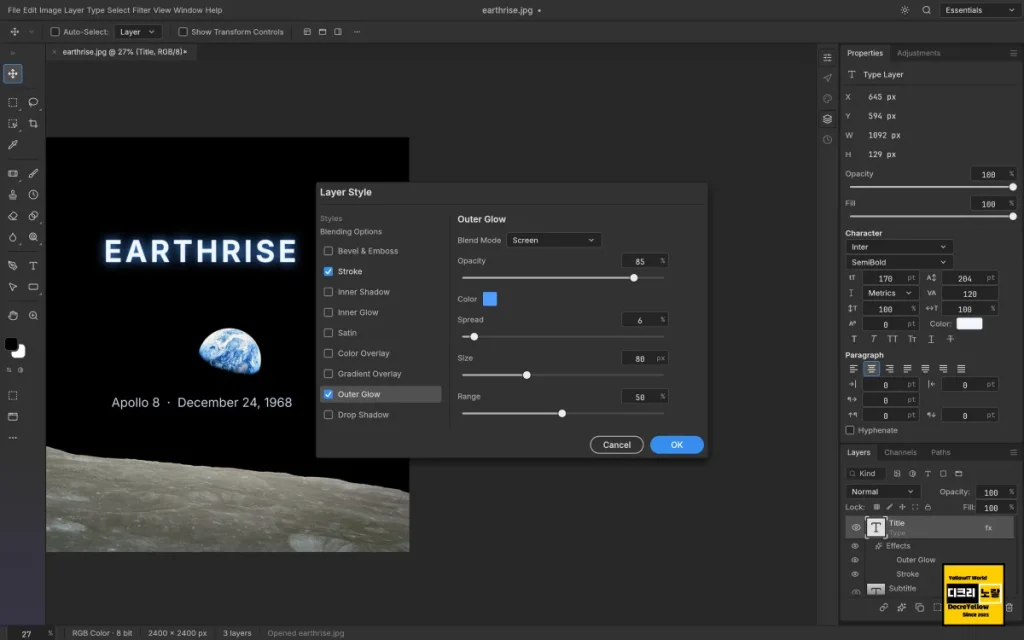The height and width of the screenshot is (640, 1024).
Task: Select the Hand tool
Action: [12, 315]
